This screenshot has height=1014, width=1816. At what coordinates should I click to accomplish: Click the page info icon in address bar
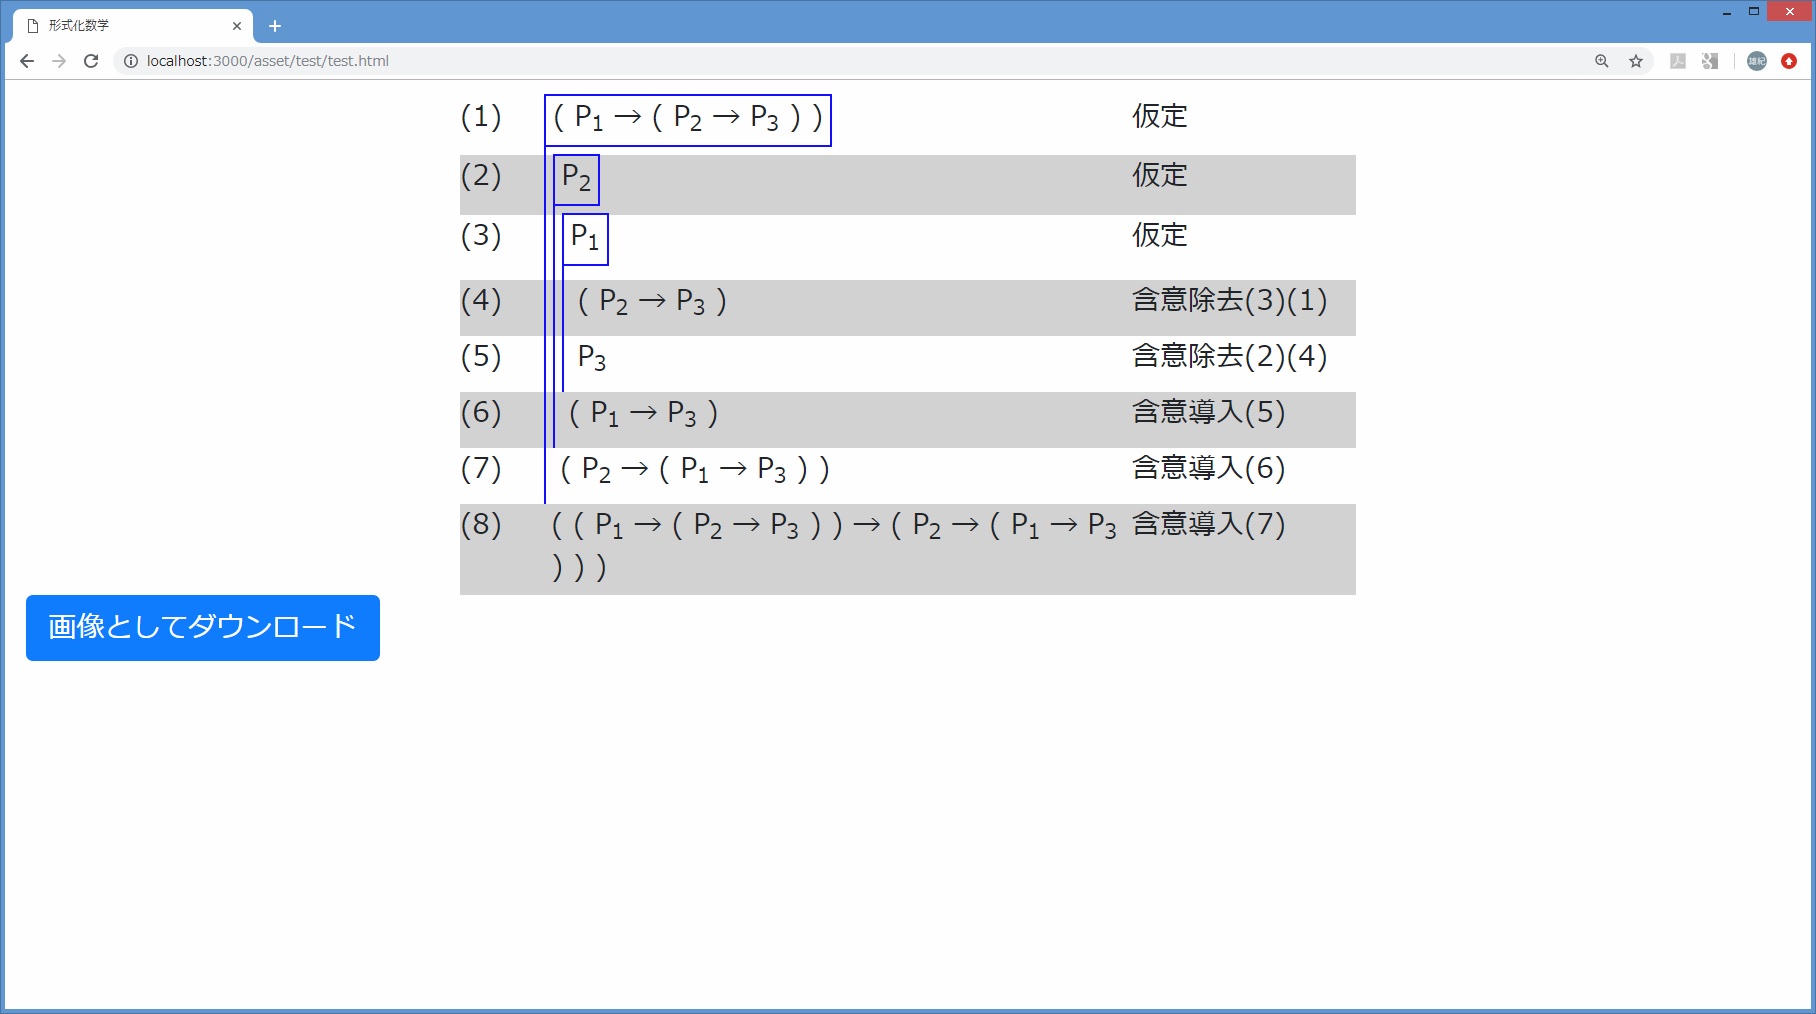(x=129, y=61)
